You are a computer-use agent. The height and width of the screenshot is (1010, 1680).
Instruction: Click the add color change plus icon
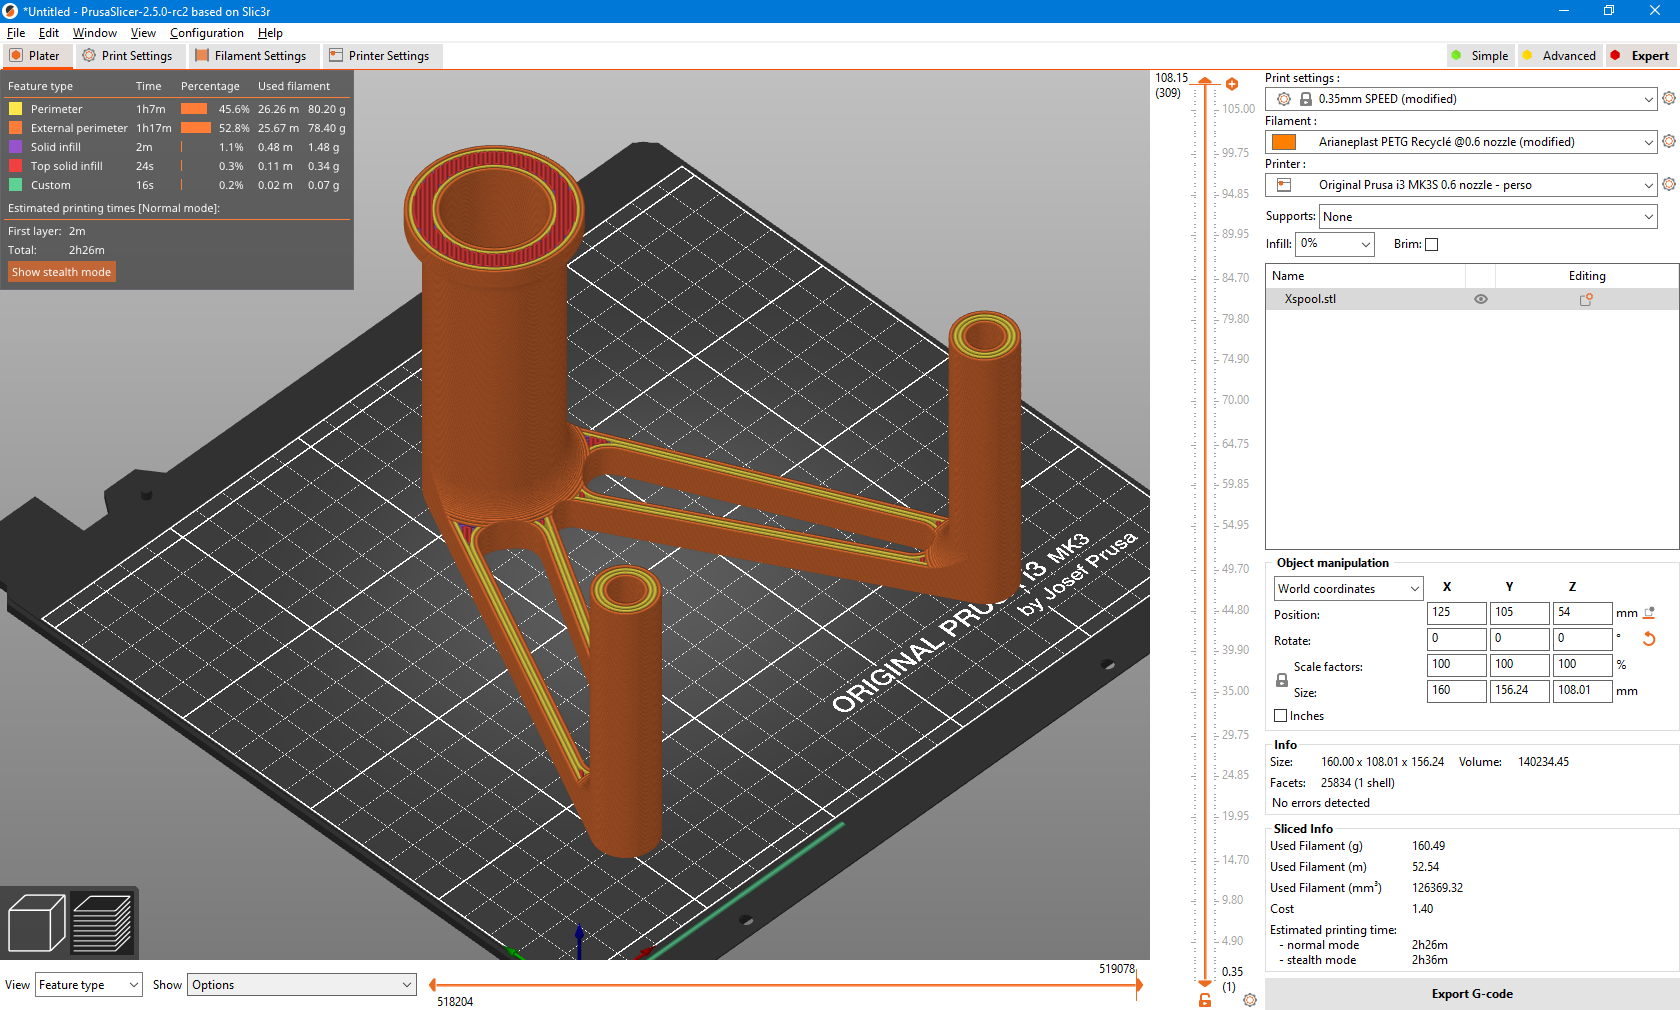pos(1232,84)
